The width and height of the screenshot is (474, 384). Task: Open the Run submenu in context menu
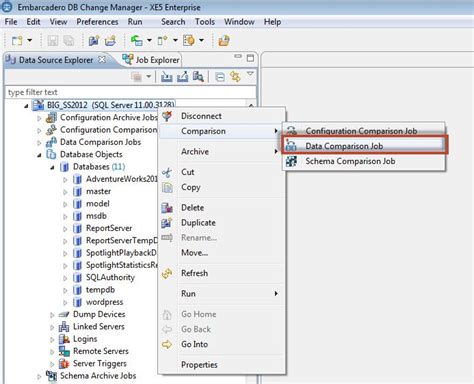(x=221, y=294)
